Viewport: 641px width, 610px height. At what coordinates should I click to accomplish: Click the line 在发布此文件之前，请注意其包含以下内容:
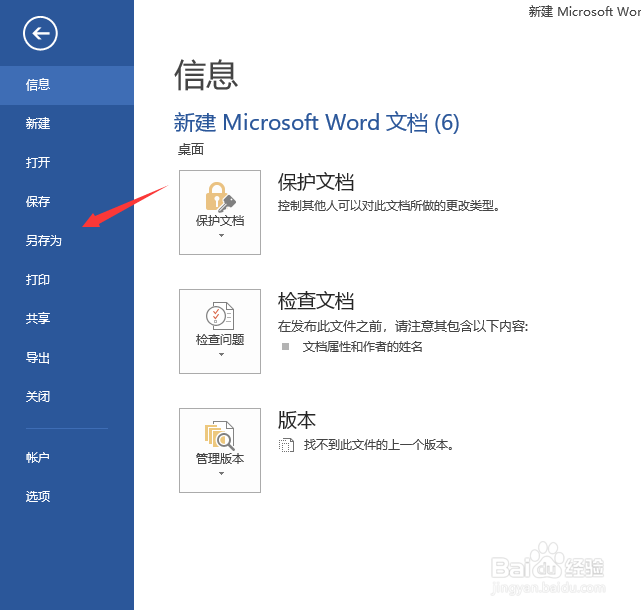pyautogui.click(x=403, y=326)
